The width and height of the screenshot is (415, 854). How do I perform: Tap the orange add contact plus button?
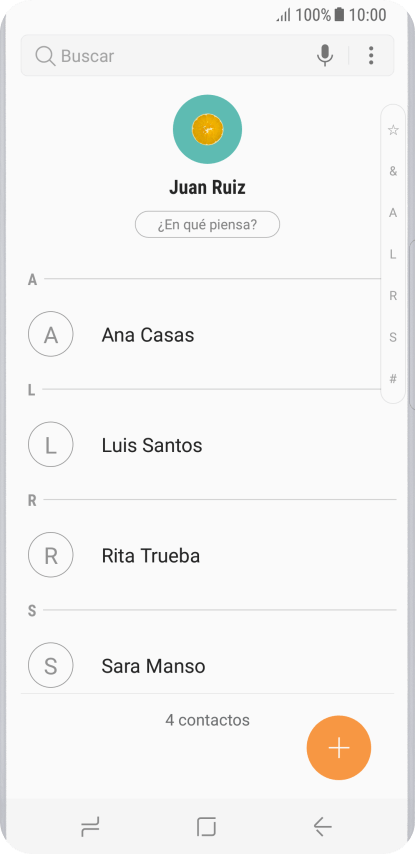(339, 748)
